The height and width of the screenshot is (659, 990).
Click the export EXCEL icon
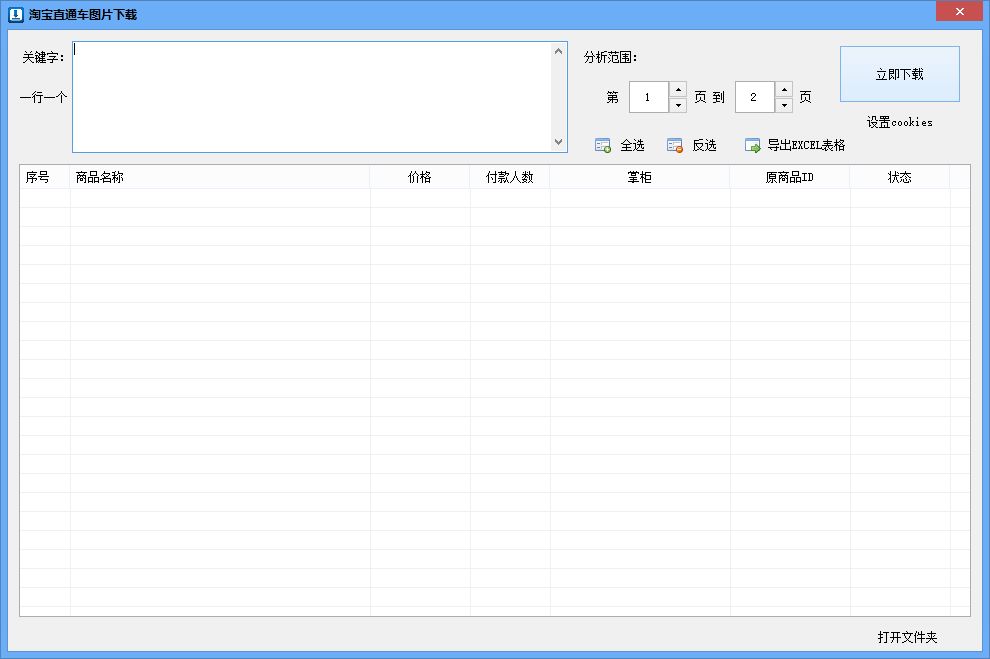coord(753,146)
